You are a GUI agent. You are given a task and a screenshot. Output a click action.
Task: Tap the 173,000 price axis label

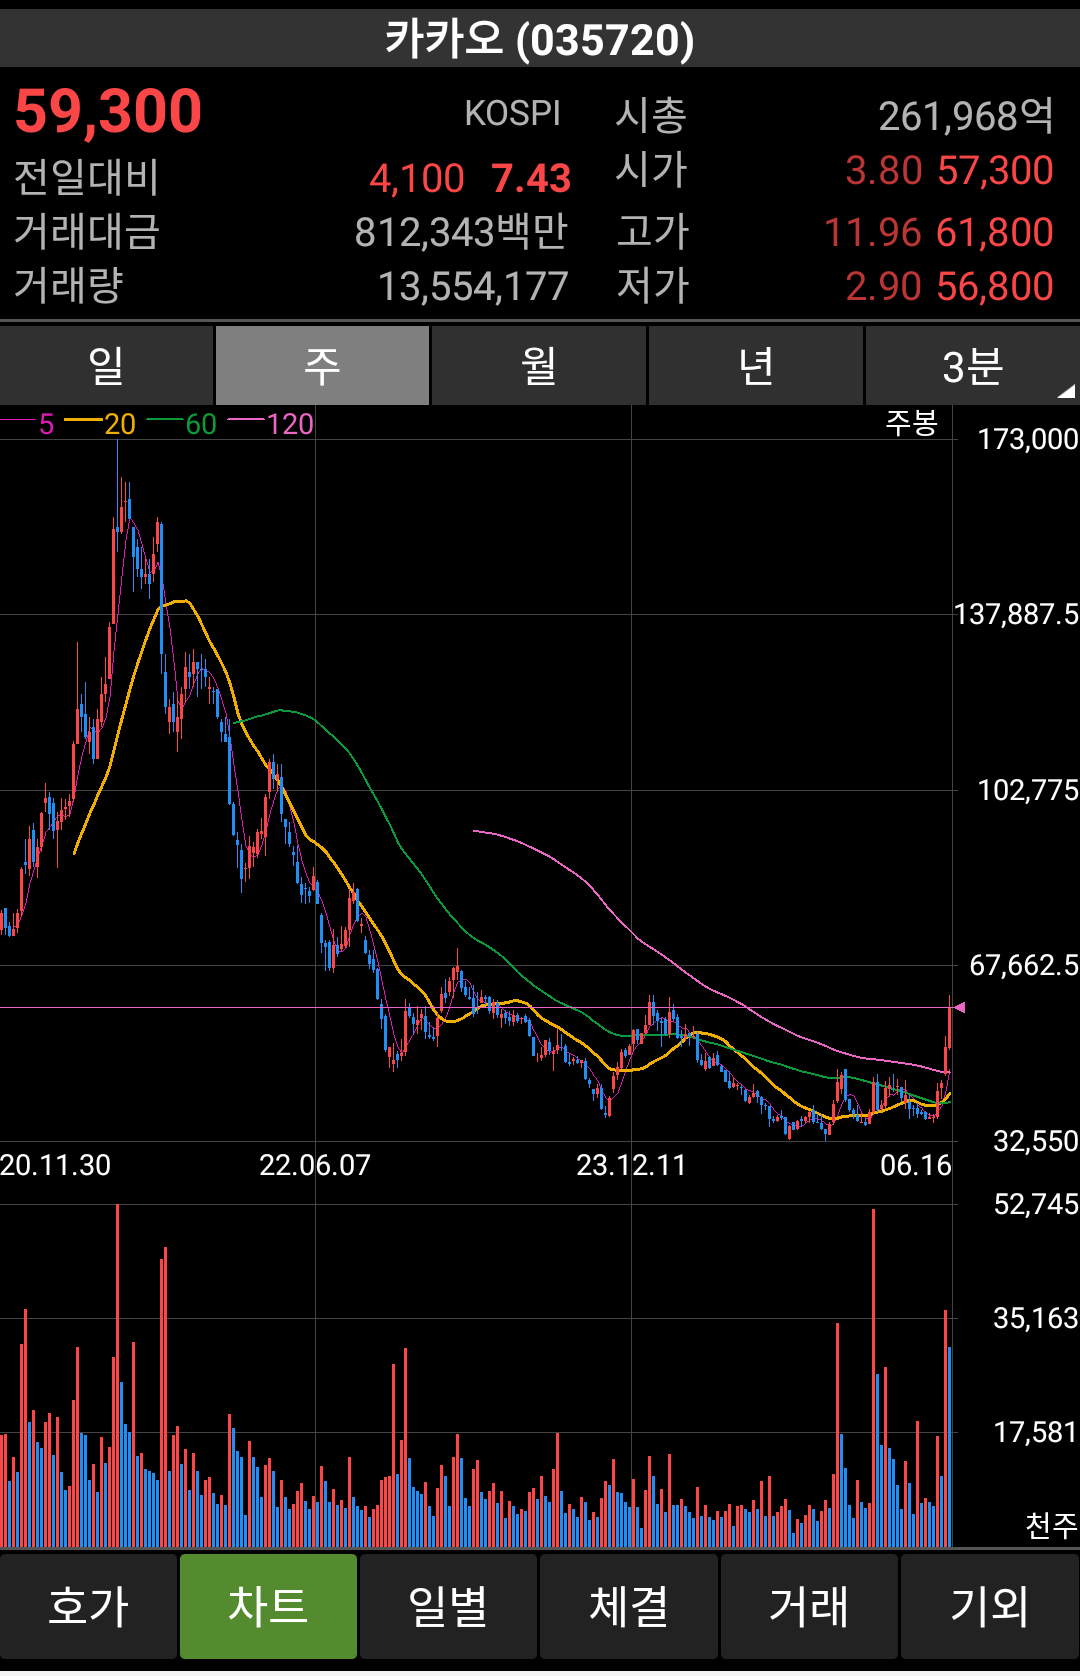[1028, 439]
